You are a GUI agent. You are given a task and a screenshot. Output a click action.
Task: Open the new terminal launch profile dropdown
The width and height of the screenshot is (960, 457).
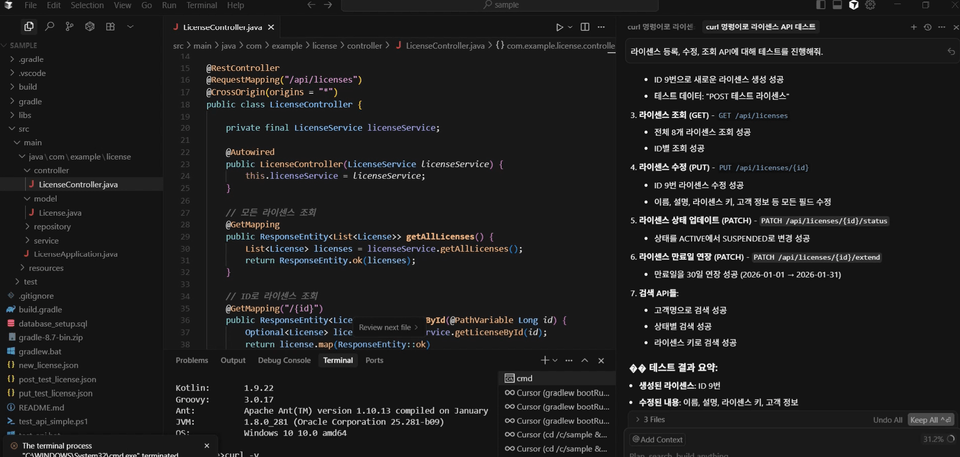tap(556, 360)
